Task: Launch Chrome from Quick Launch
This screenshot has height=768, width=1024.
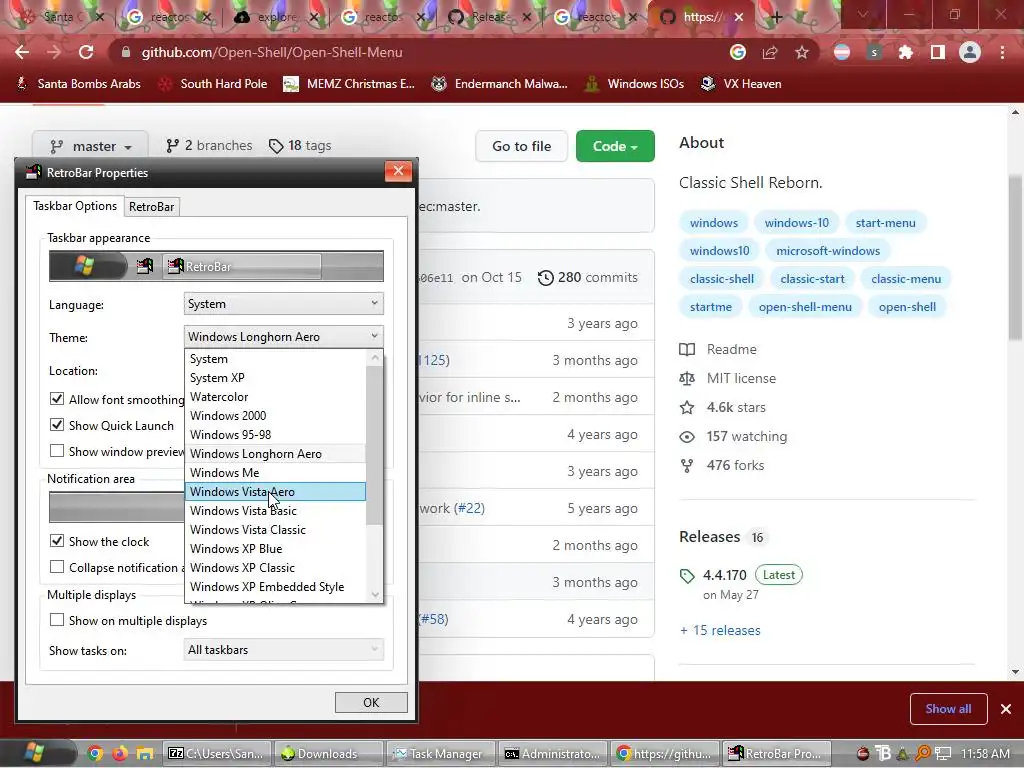Action: (x=95, y=754)
